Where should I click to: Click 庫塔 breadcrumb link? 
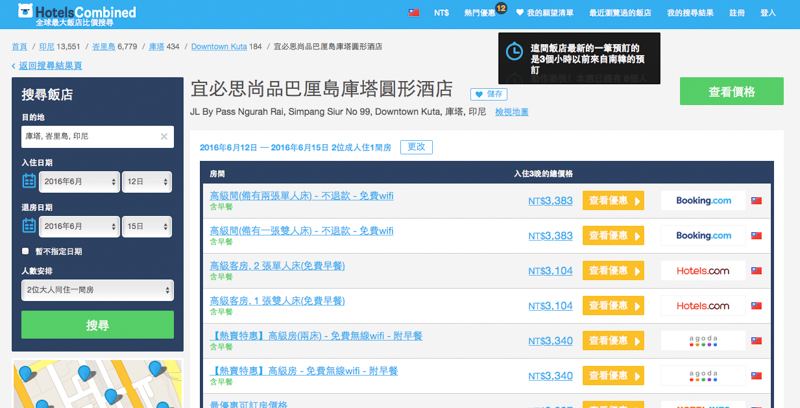[x=156, y=46]
